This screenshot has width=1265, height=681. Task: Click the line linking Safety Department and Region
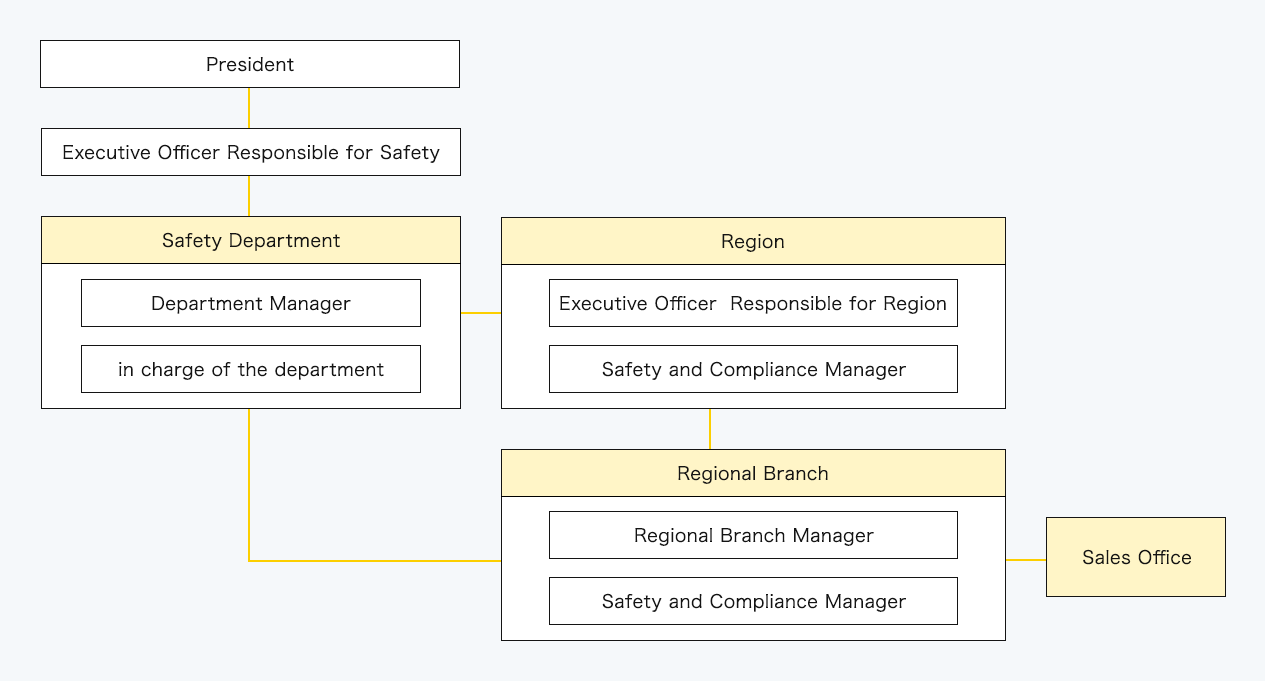(480, 313)
